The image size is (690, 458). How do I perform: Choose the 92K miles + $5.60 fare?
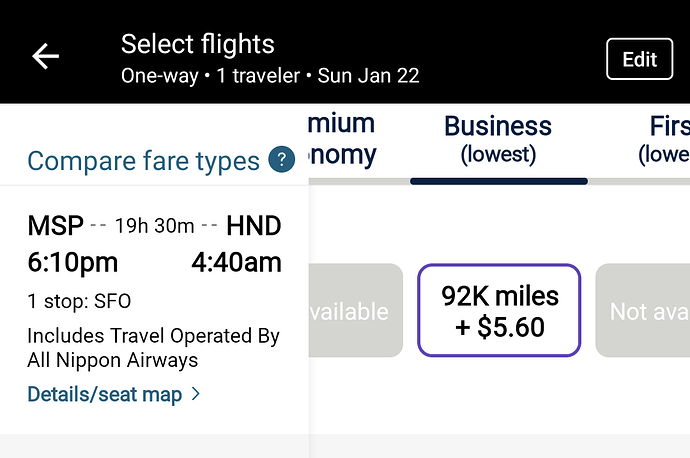pyautogui.click(x=499, y=310)
